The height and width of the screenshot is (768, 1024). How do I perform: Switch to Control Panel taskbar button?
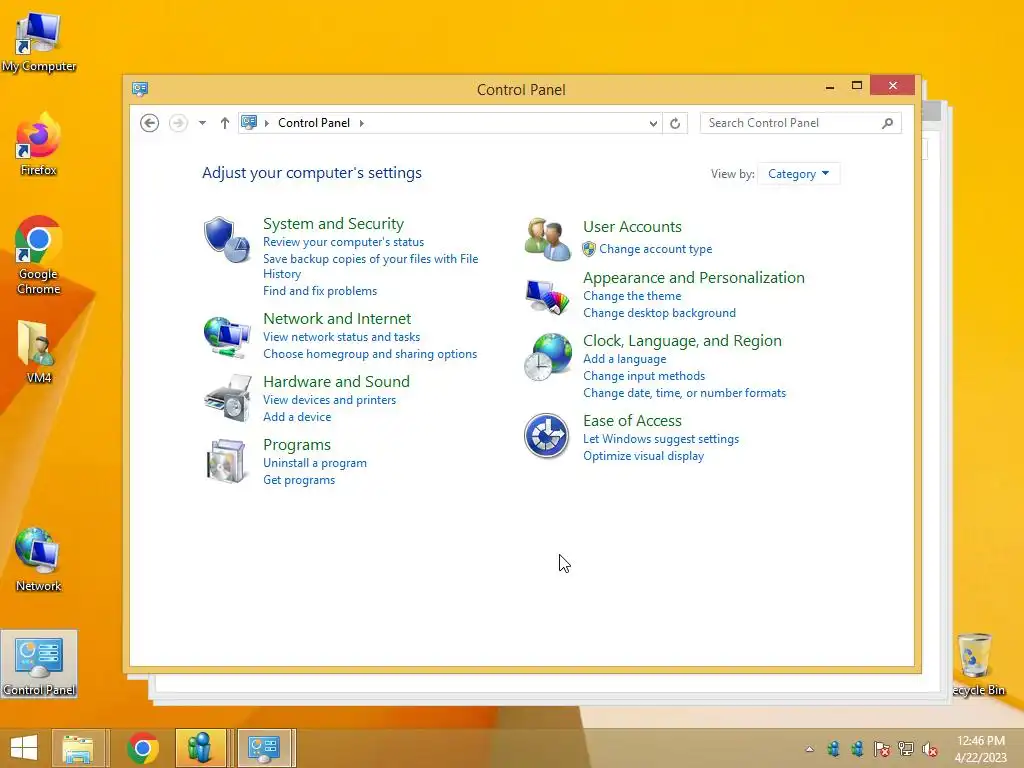coord(264,748)
